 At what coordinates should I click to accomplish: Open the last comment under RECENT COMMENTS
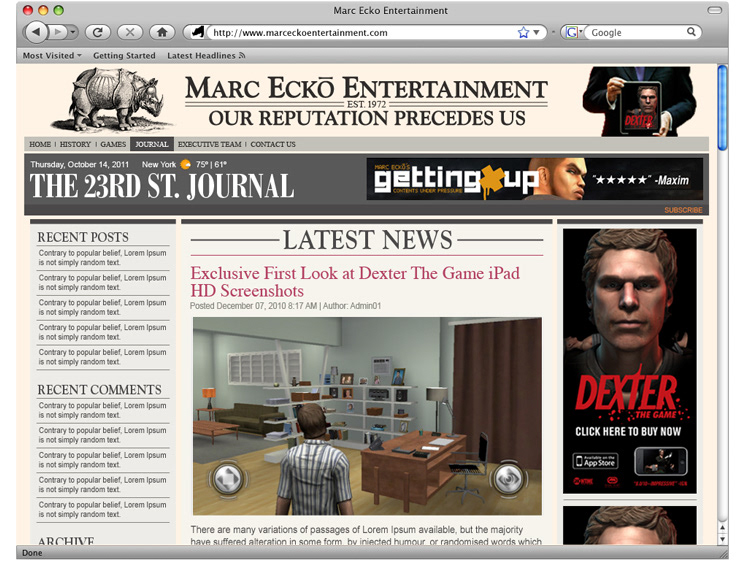click(x=103, y=510)
